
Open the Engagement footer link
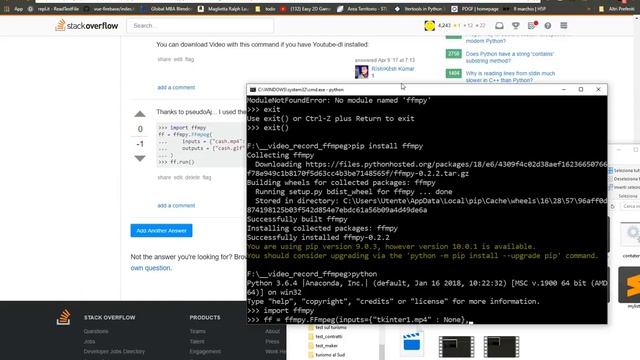205,351
